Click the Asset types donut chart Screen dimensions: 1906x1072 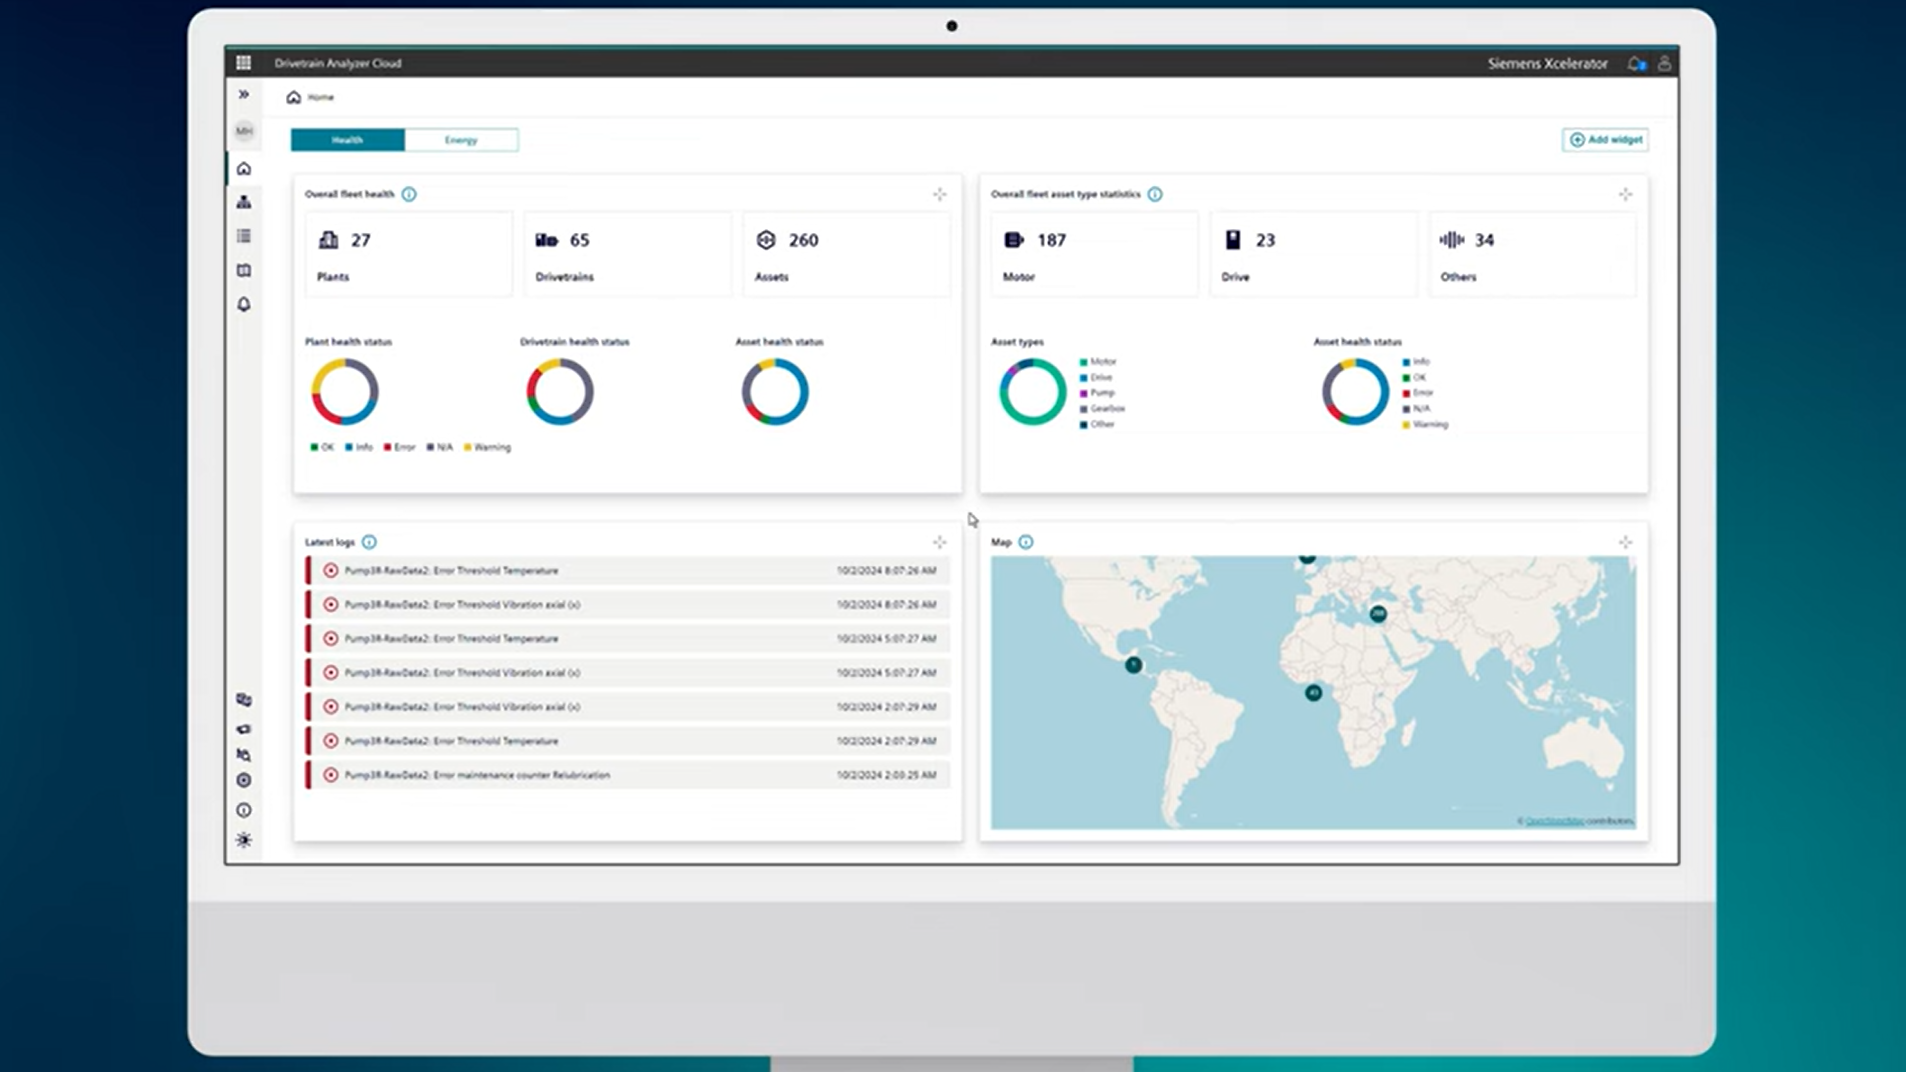pyautogui.click(x=1033, y=392)
